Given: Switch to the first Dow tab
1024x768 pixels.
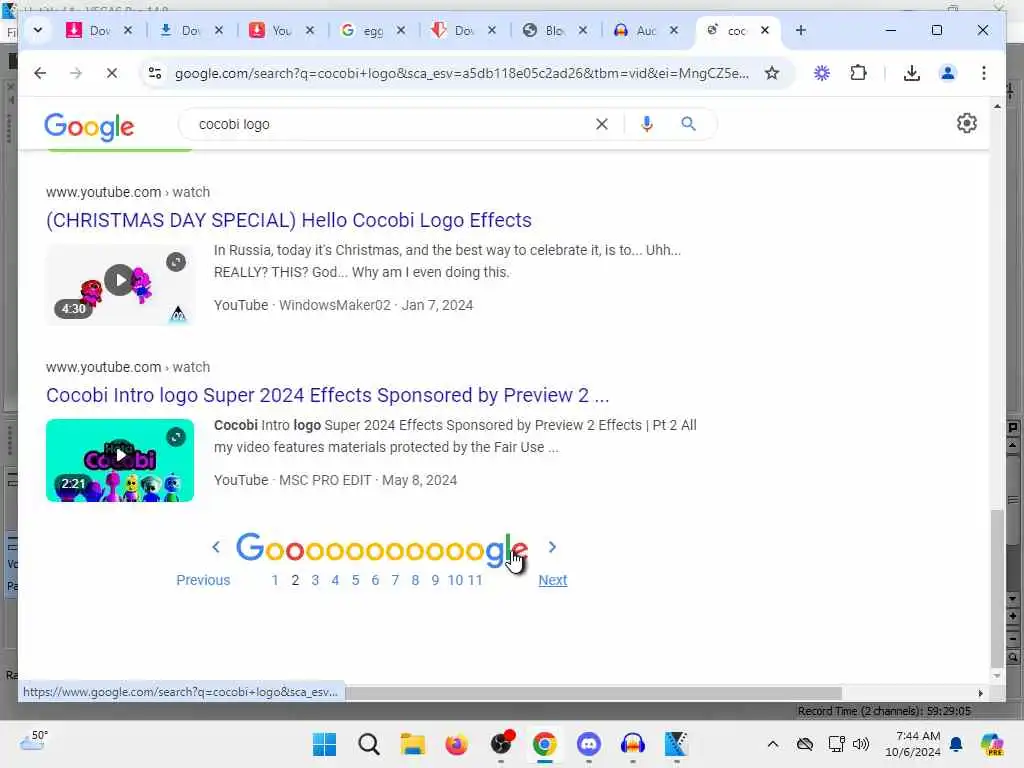Looking at the screenshot, I should [x=90, y=30].
